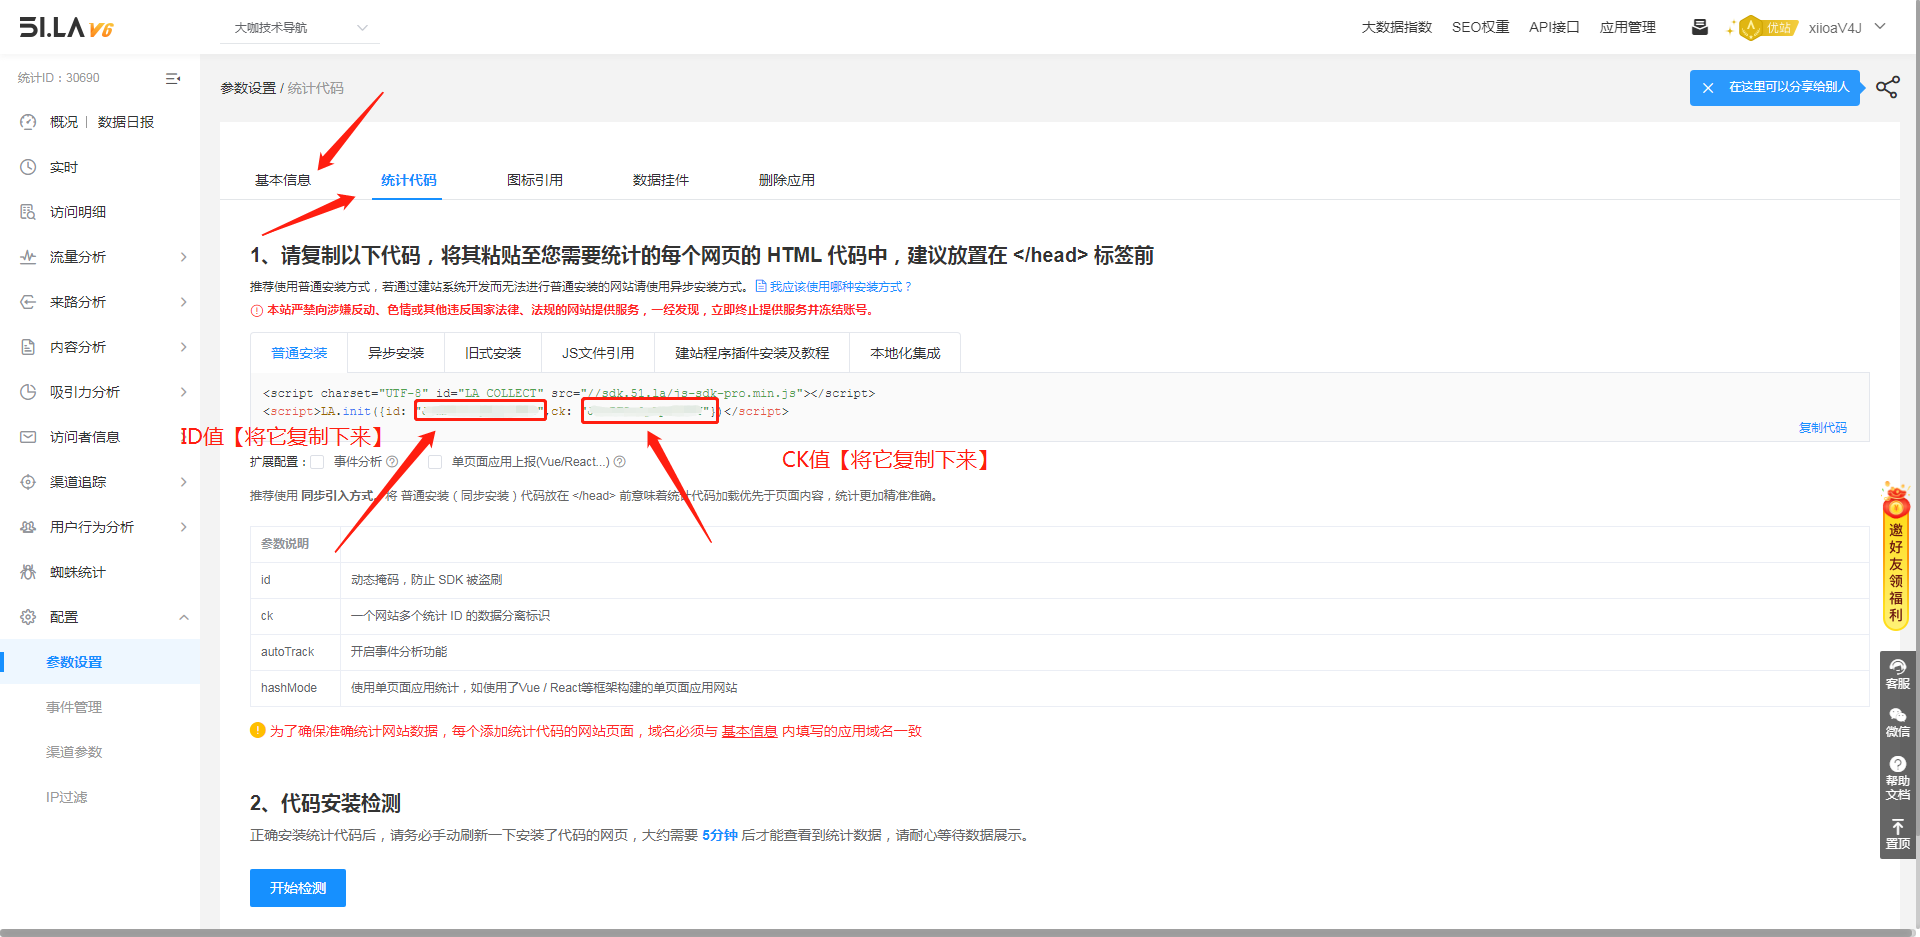The height and width of the screenshot is (937, 1920).
Task: Click the 来路分析 sidebar icon
Action: point(28,302)
